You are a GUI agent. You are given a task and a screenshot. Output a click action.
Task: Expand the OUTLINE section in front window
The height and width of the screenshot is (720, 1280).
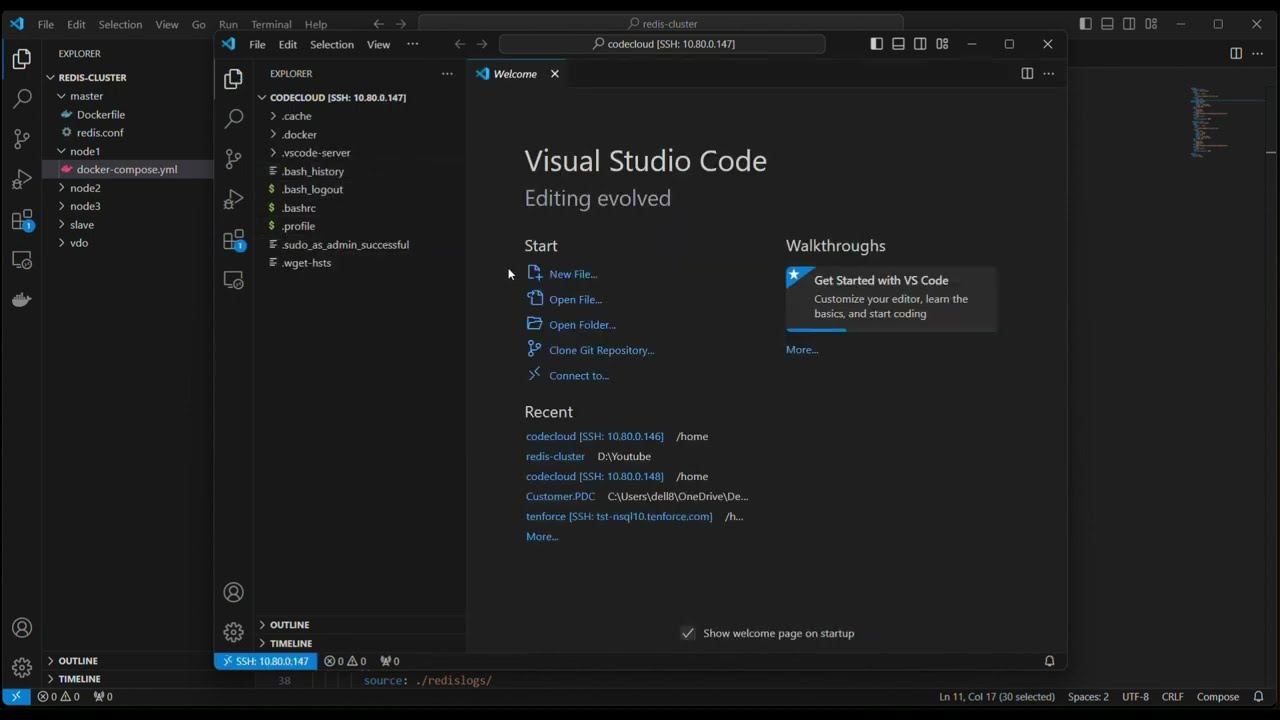tap(289, 625)
